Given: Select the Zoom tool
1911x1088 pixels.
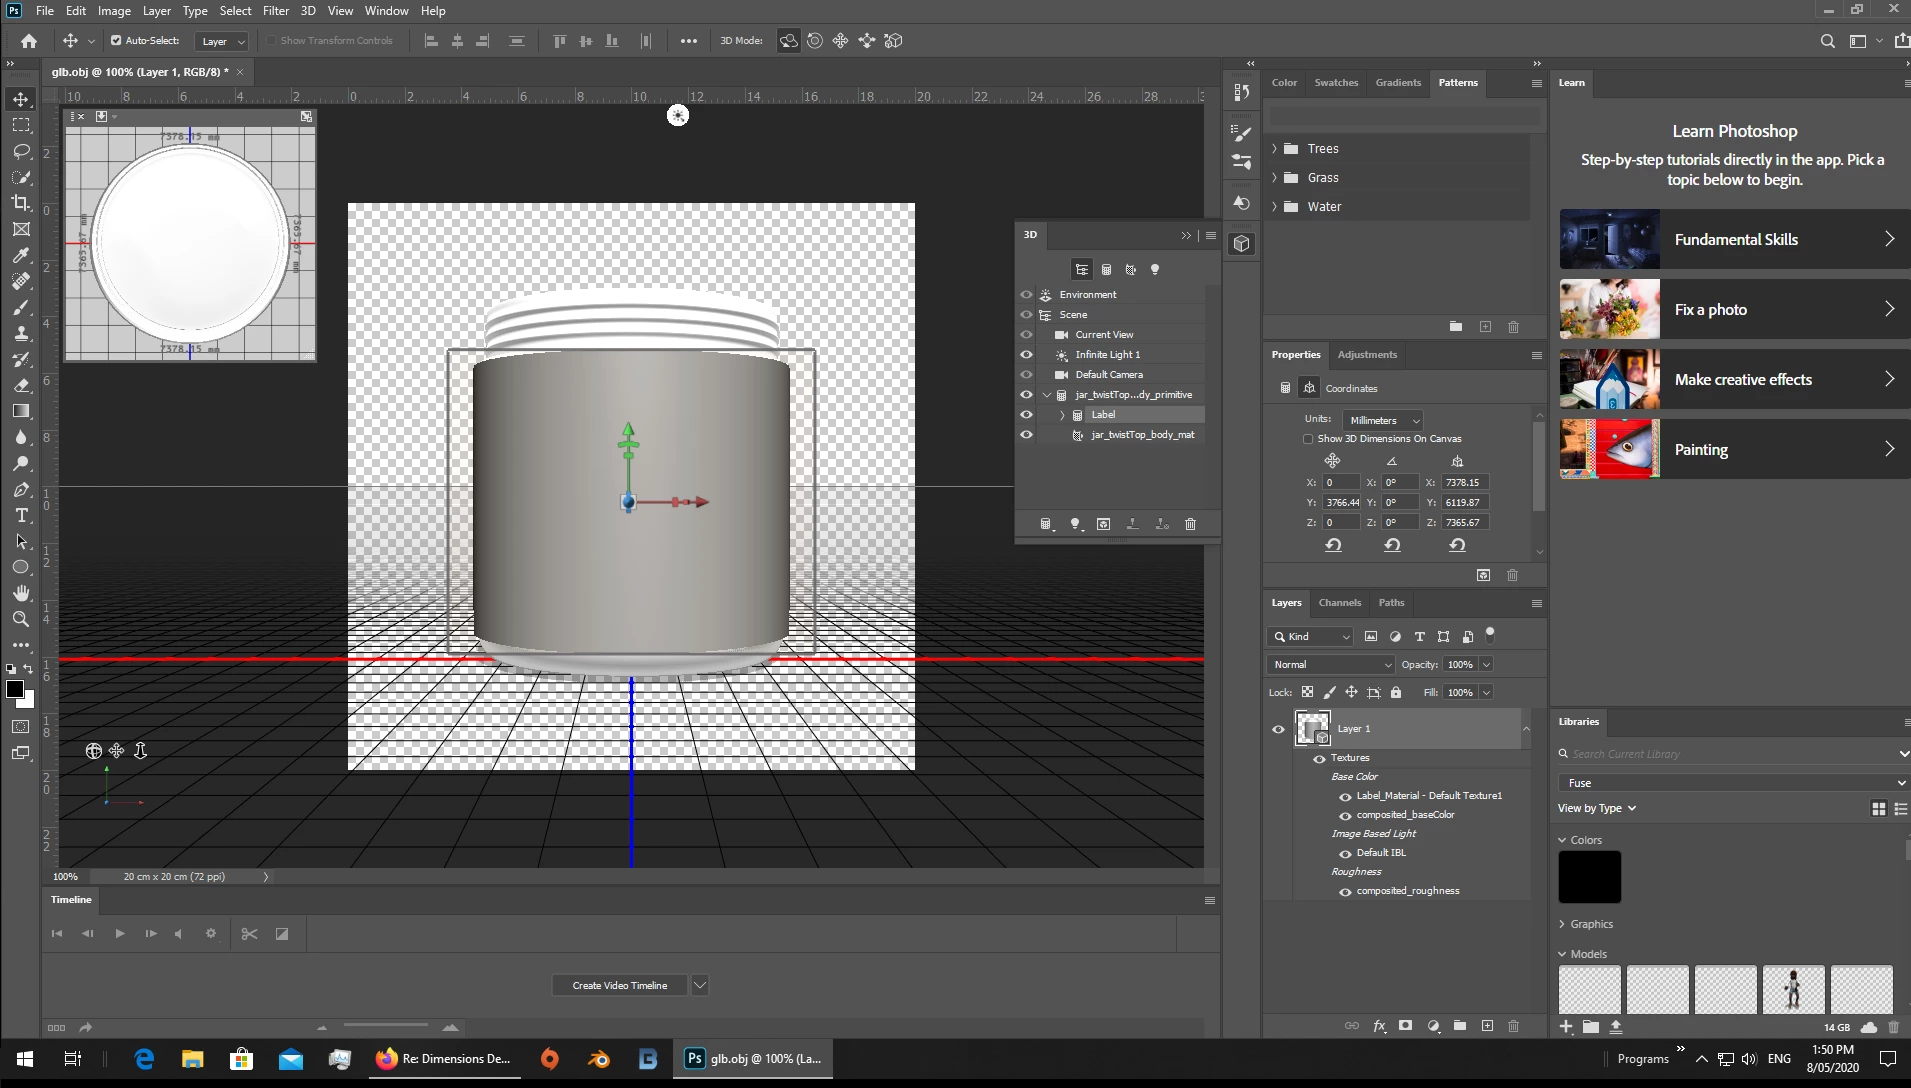Looking at the screenshot, I should 21,619.
